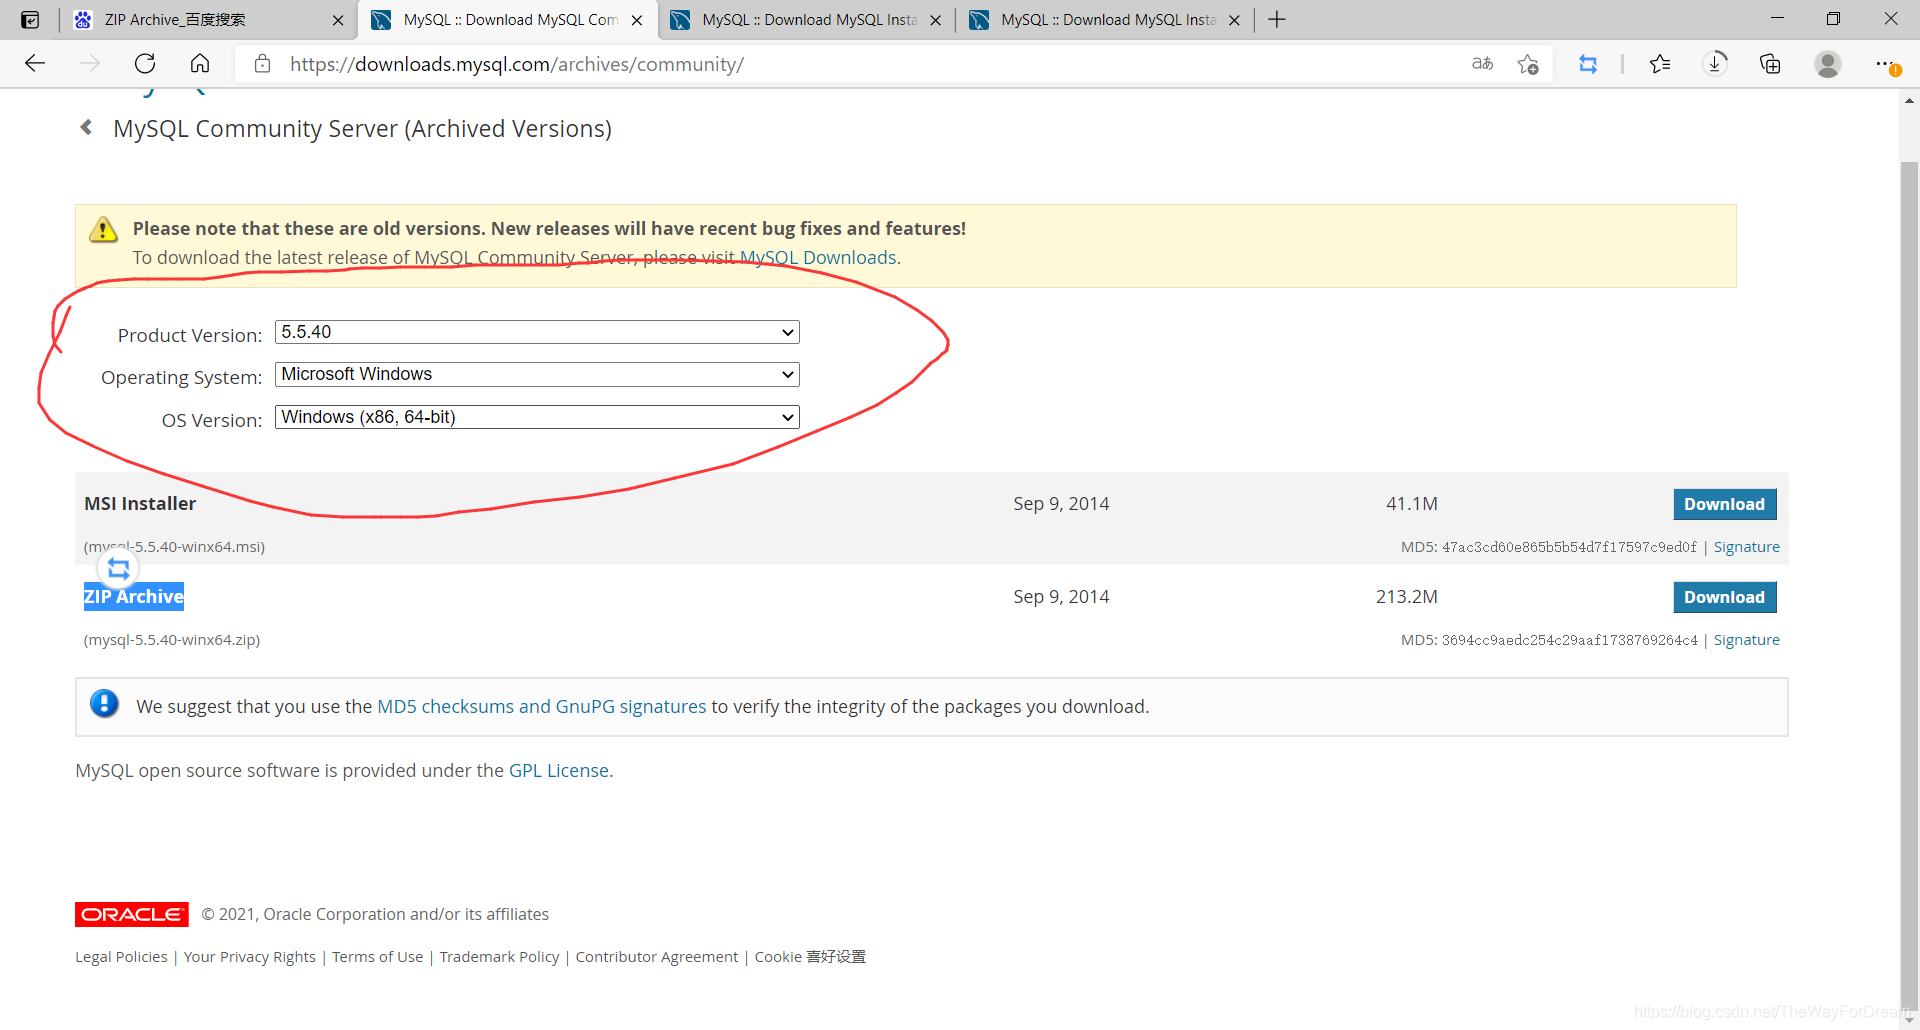The image size is (1920, 1030).
Task: Click the 41.1M file size
Action: (x=1411, y=503)
